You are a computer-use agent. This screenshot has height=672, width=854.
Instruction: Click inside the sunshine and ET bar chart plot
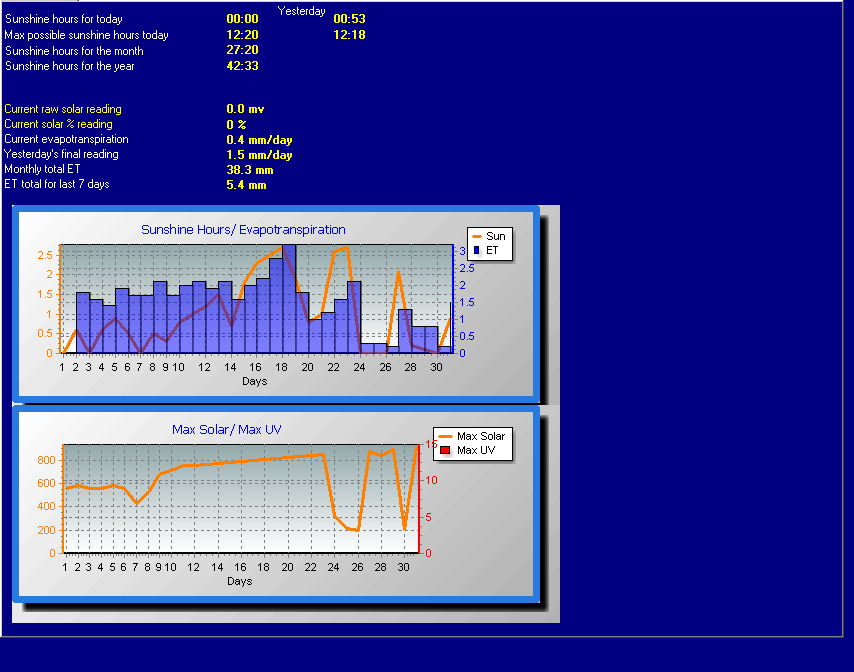click(x=256, y=299)
